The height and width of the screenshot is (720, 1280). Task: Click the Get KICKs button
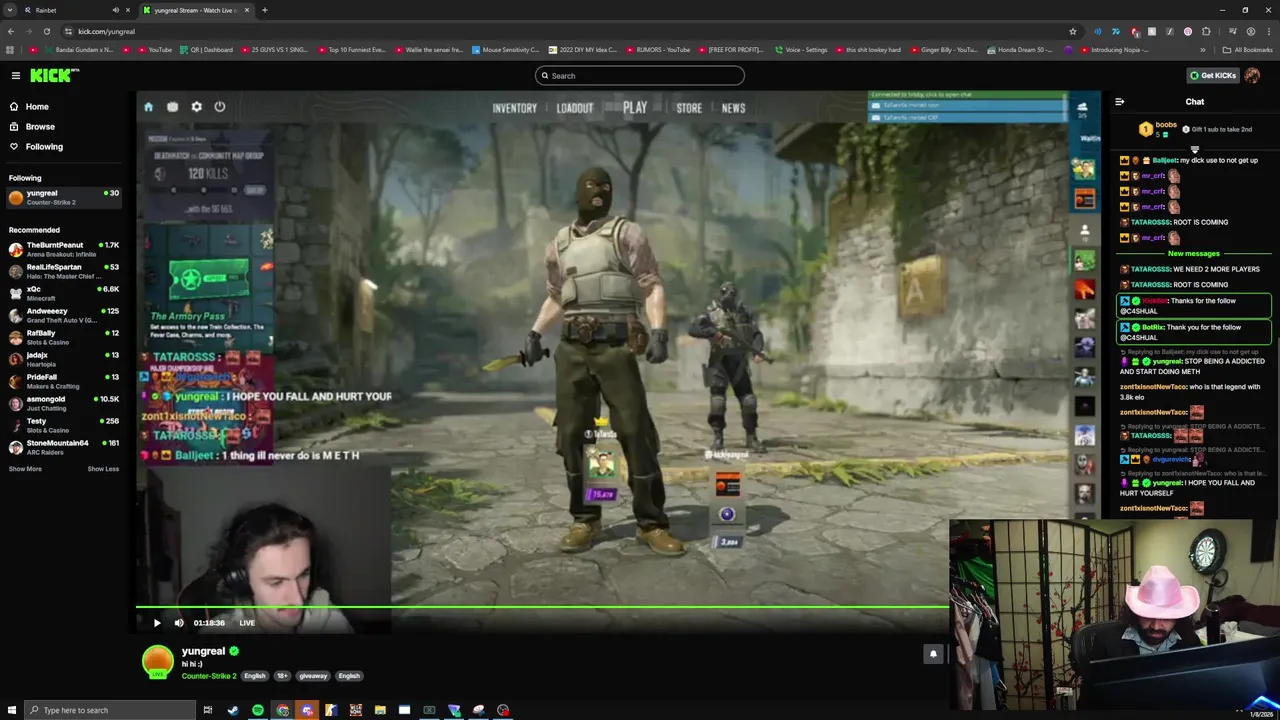[1213, 76]
